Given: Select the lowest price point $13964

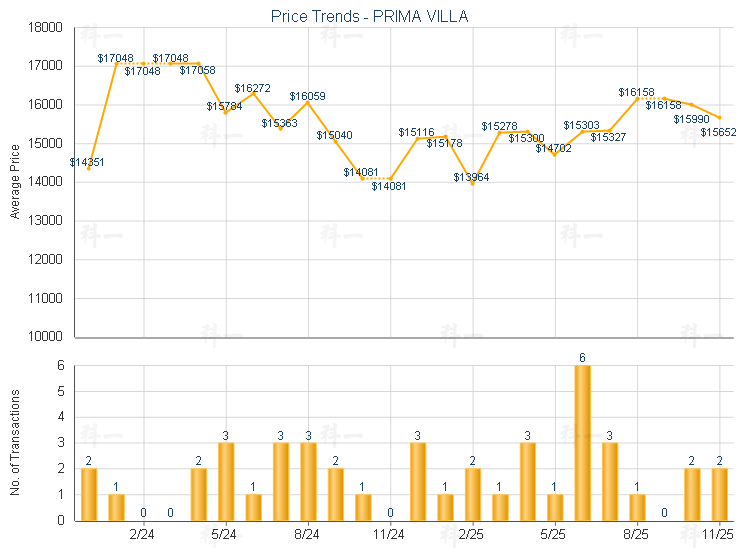Looking at the screenshot, I should click(473, 183).
